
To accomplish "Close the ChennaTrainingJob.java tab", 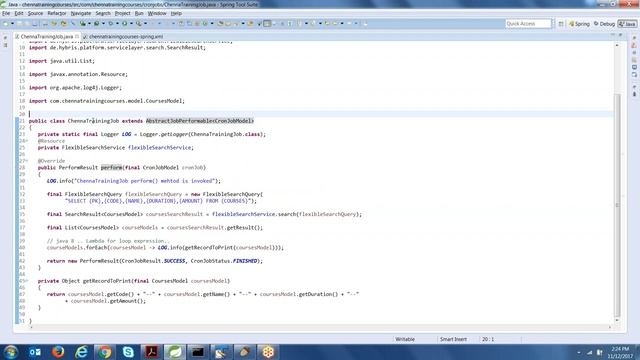I will coord(77,36).
